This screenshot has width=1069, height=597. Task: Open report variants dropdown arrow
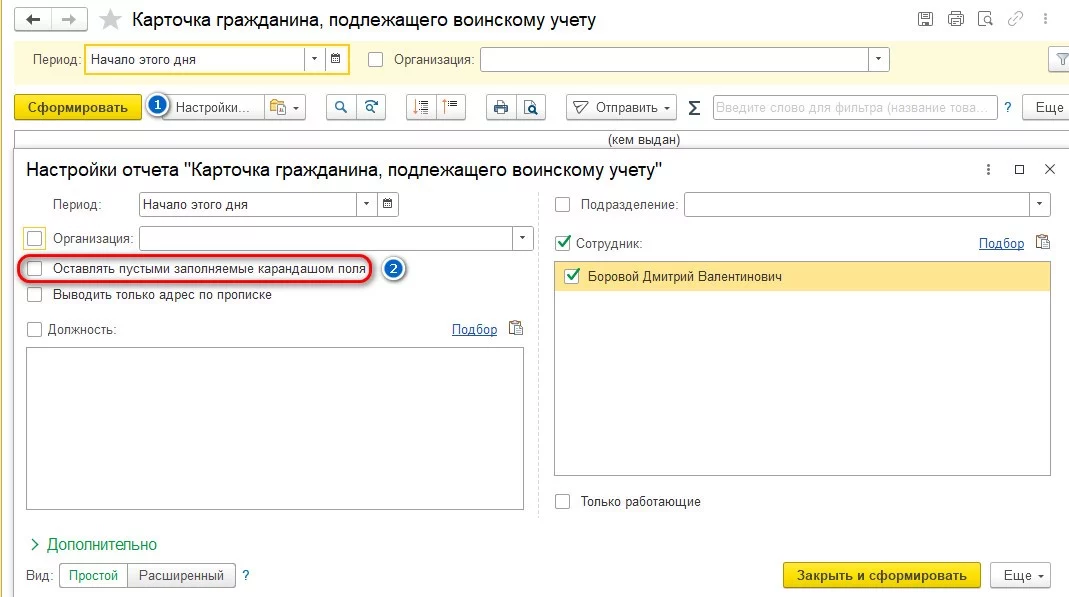coord(296,108)
